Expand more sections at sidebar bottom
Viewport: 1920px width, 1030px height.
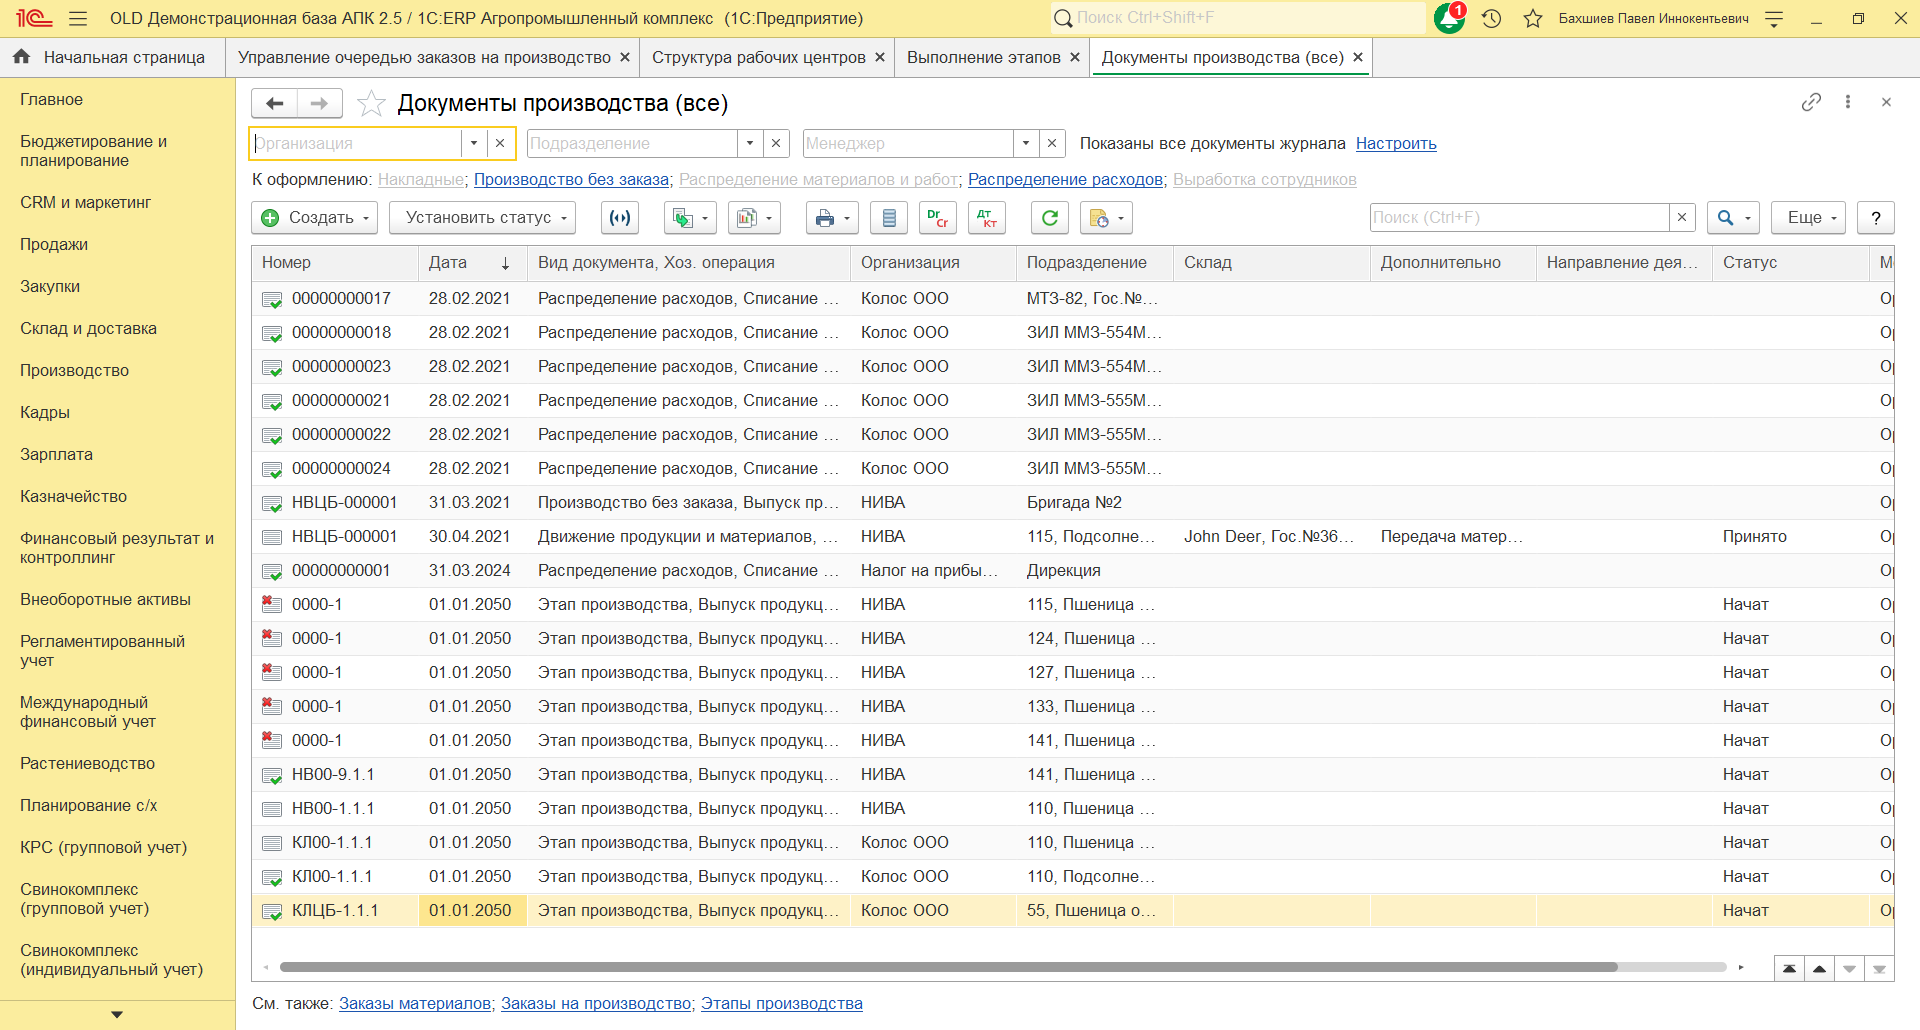117,1014
